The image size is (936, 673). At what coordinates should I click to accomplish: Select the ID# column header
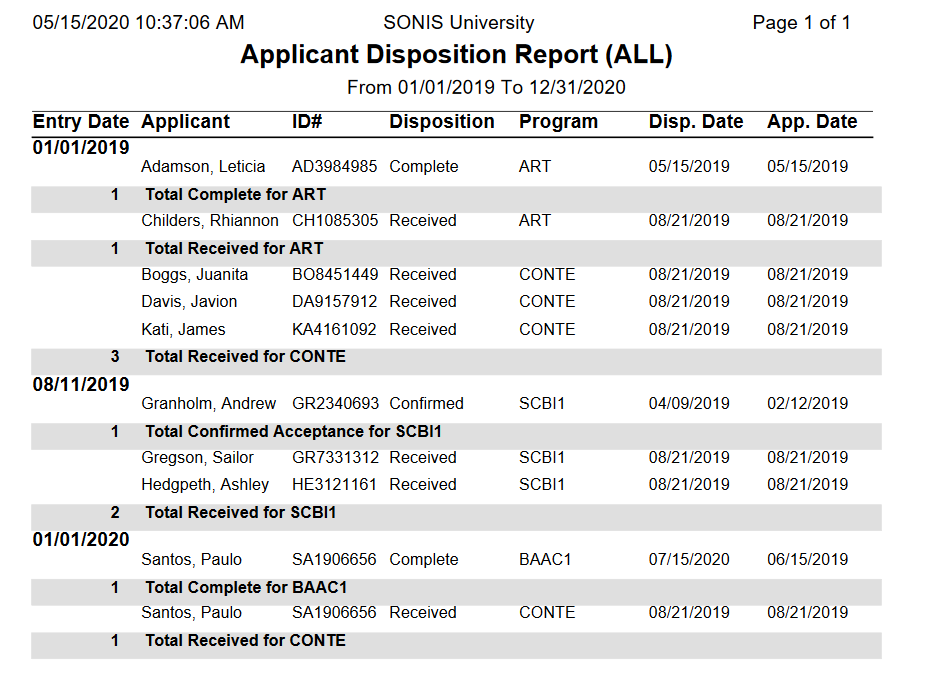(307, 122)
